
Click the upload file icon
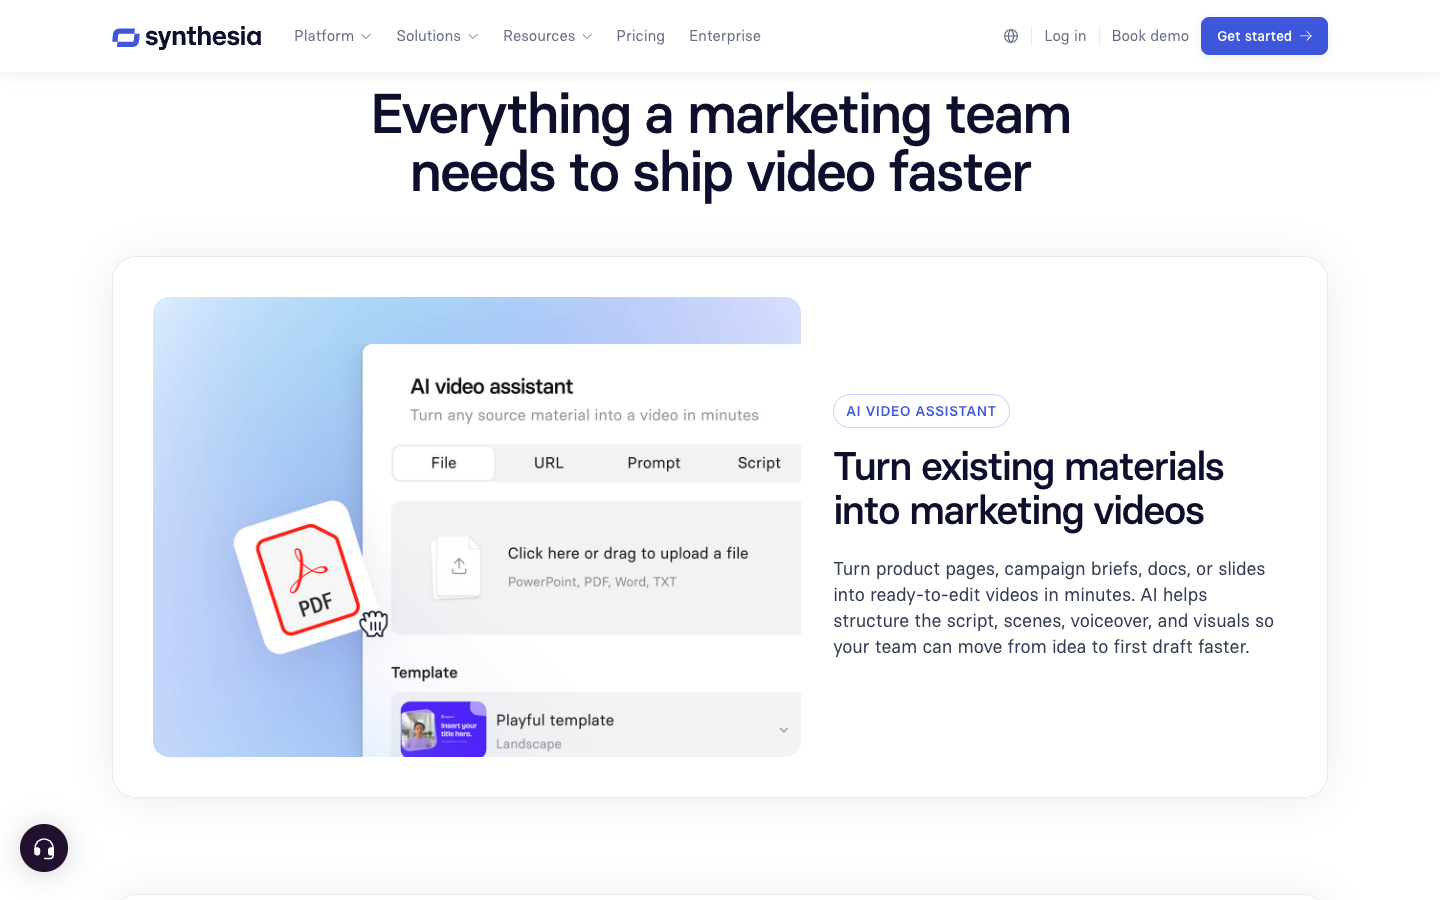[459, 566]
